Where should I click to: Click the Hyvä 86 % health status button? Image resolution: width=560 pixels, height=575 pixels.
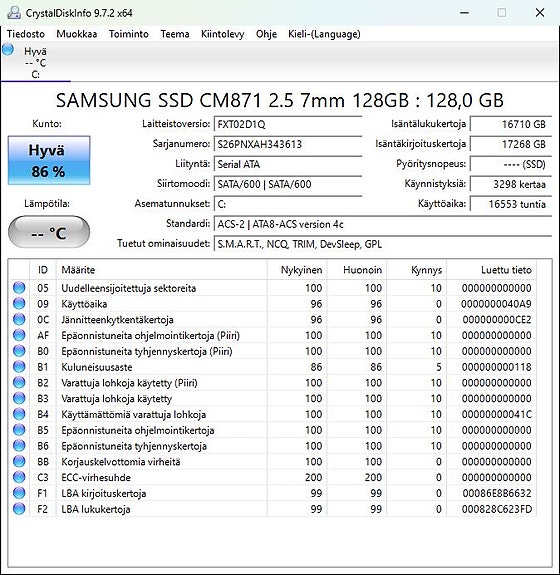pos(49,160)
